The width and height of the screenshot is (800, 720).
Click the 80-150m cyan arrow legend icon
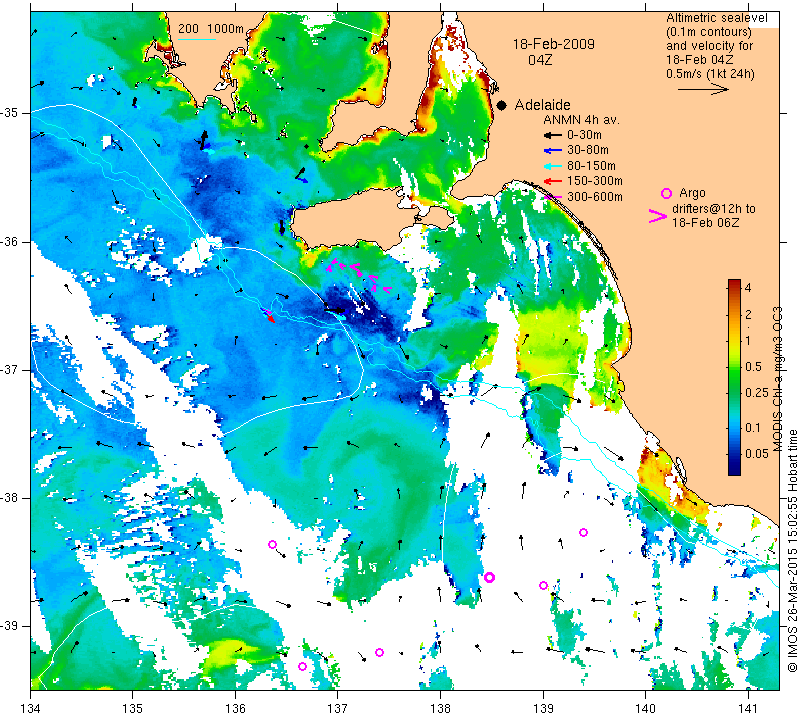552,166
